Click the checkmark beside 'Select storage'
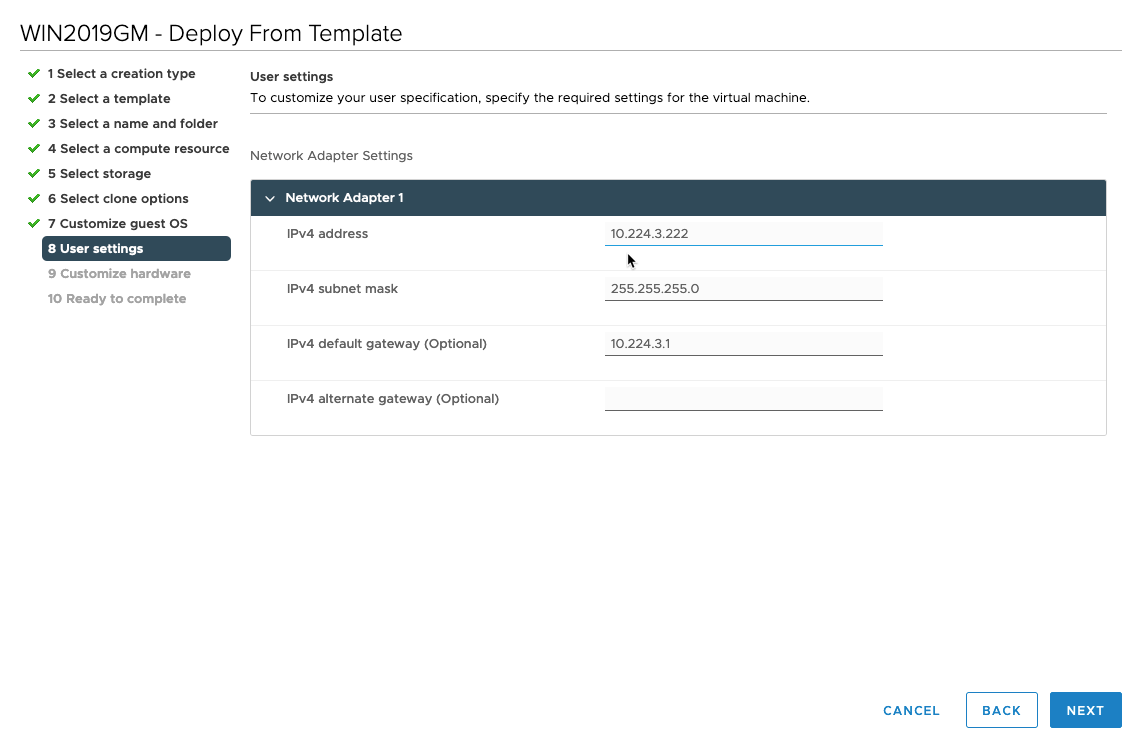The image size is (1135, 745). pos(33,173)
